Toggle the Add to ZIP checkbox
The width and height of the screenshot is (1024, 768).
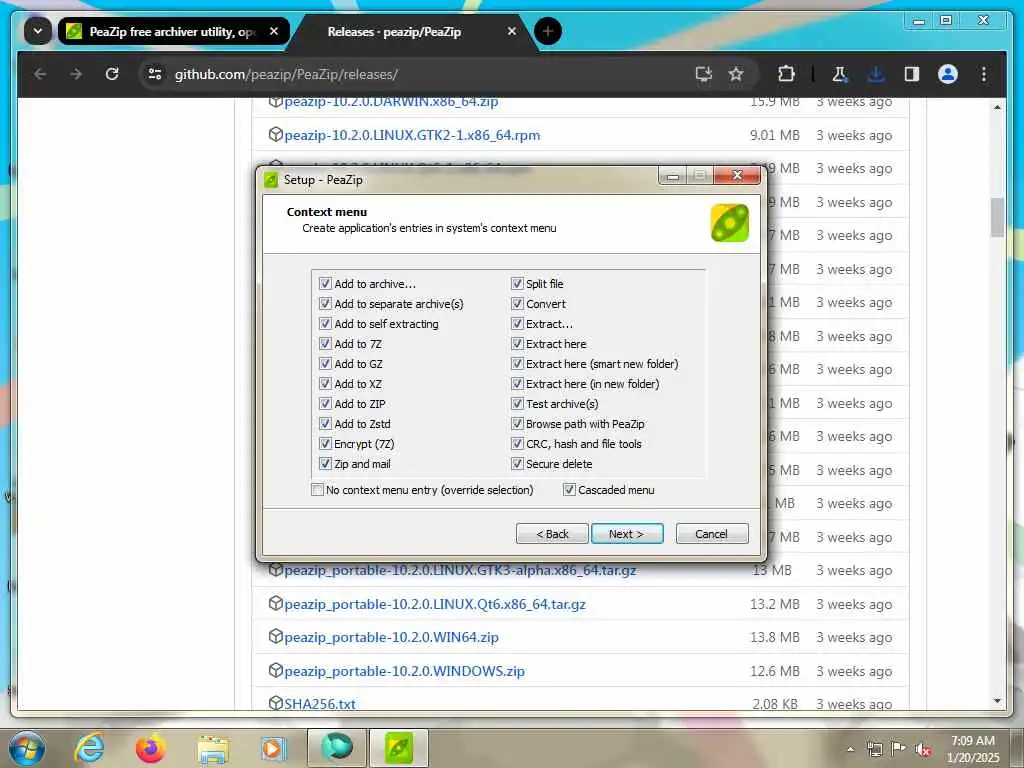coord(325,404)
